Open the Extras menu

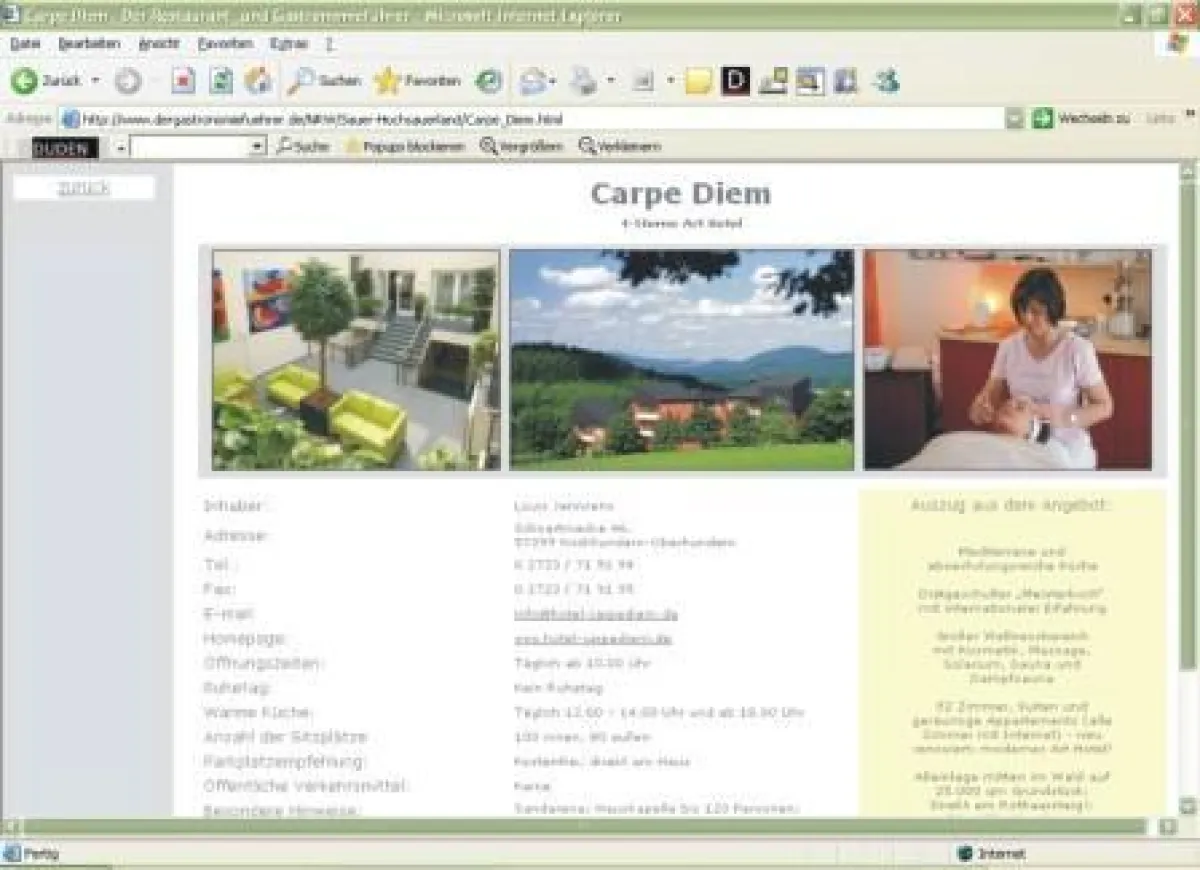click(x=290, y=44)
